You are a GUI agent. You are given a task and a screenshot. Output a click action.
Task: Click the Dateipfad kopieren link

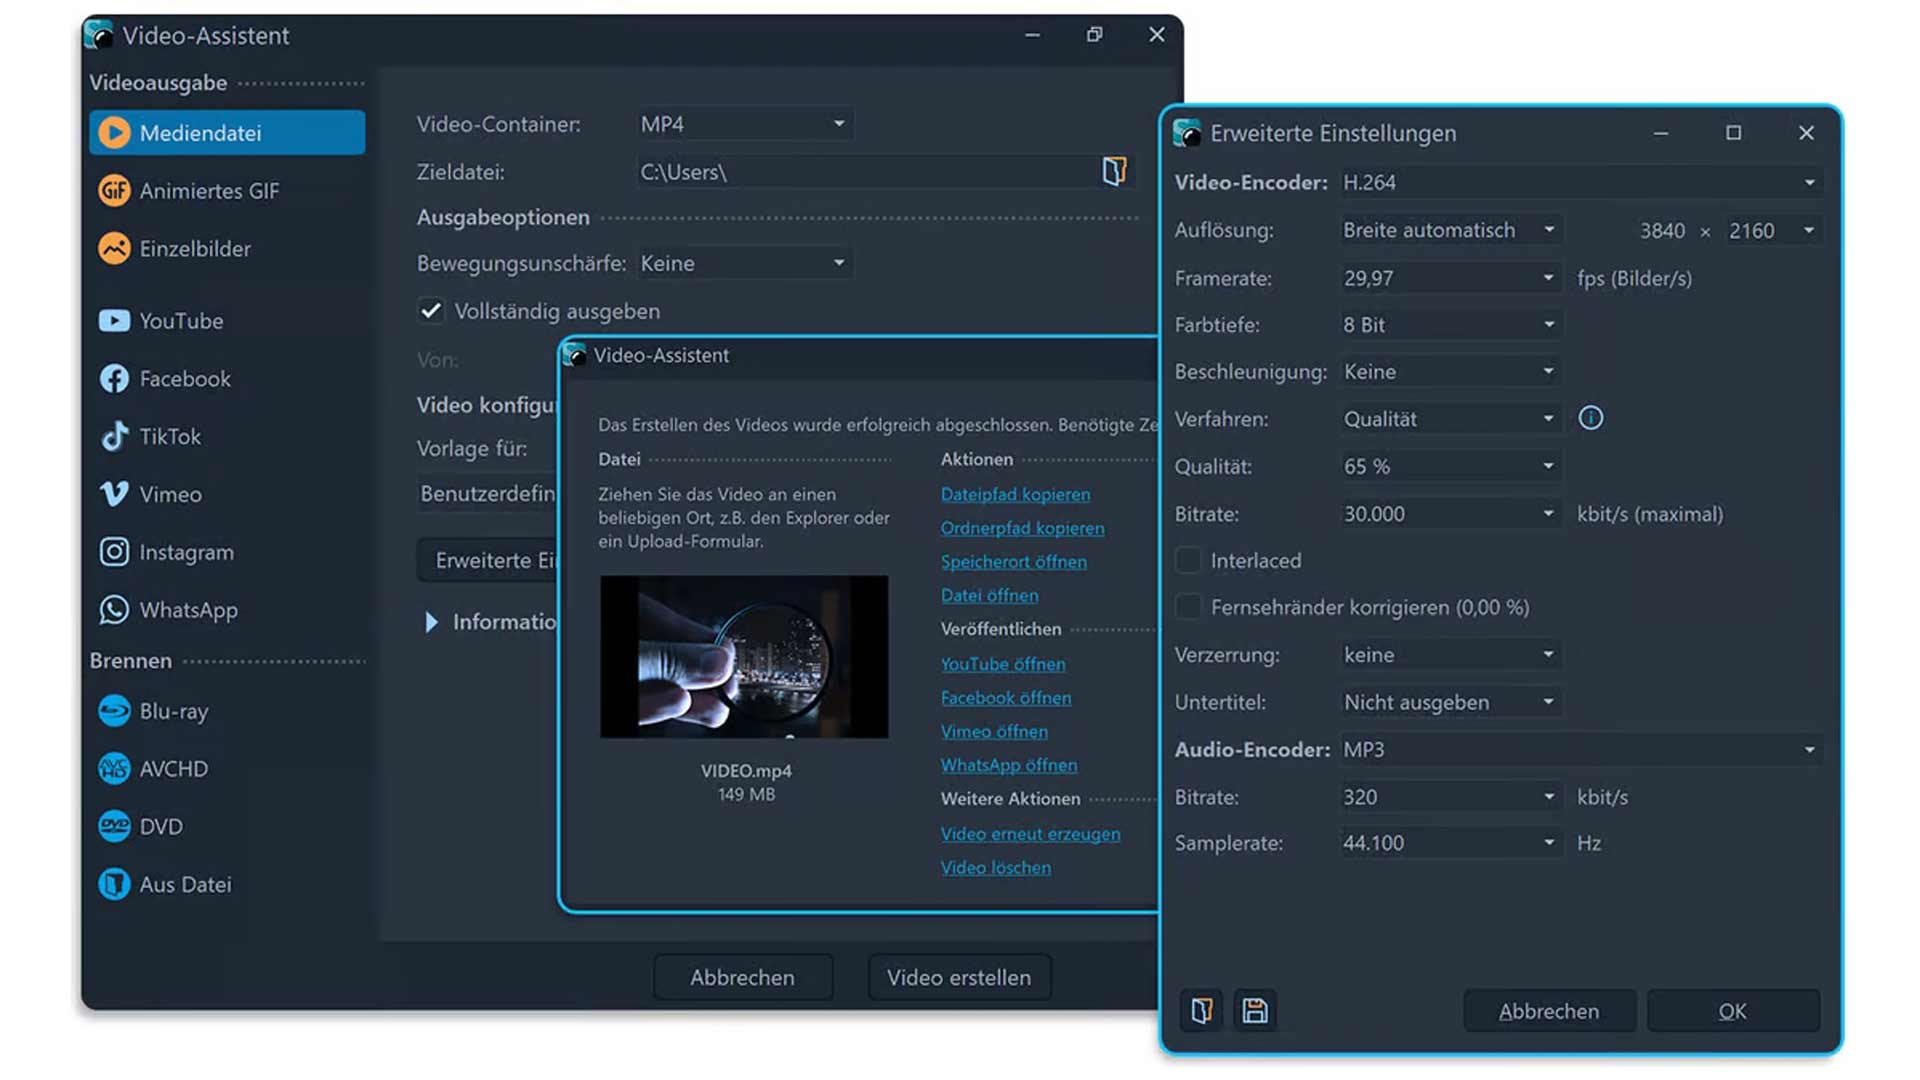click(1015, 494)
